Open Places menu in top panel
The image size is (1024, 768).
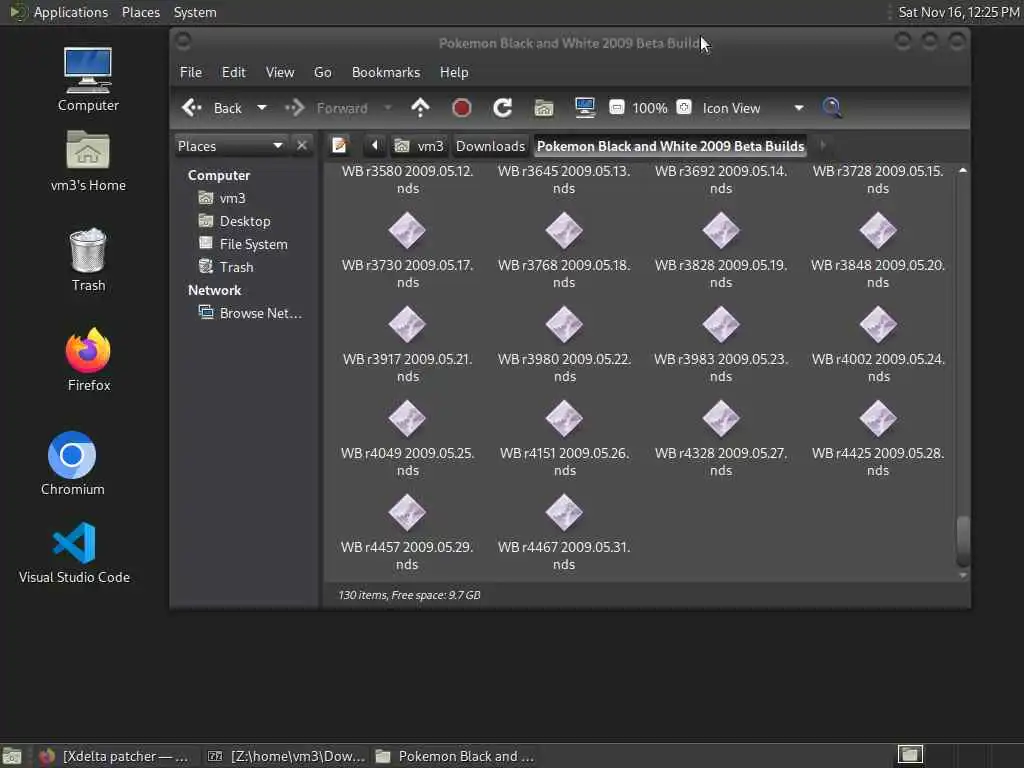coord(140,12)
